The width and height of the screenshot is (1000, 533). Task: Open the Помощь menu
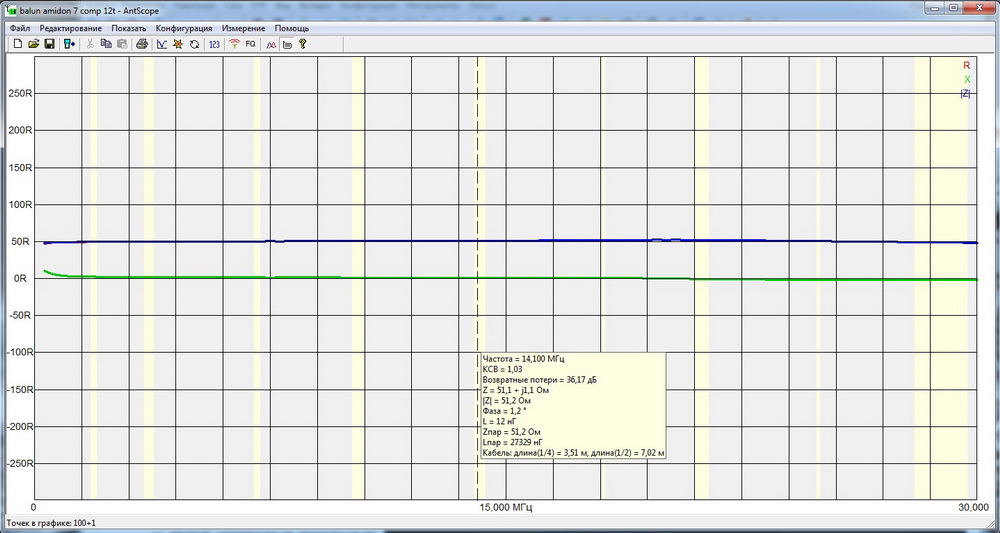[292, 28]
